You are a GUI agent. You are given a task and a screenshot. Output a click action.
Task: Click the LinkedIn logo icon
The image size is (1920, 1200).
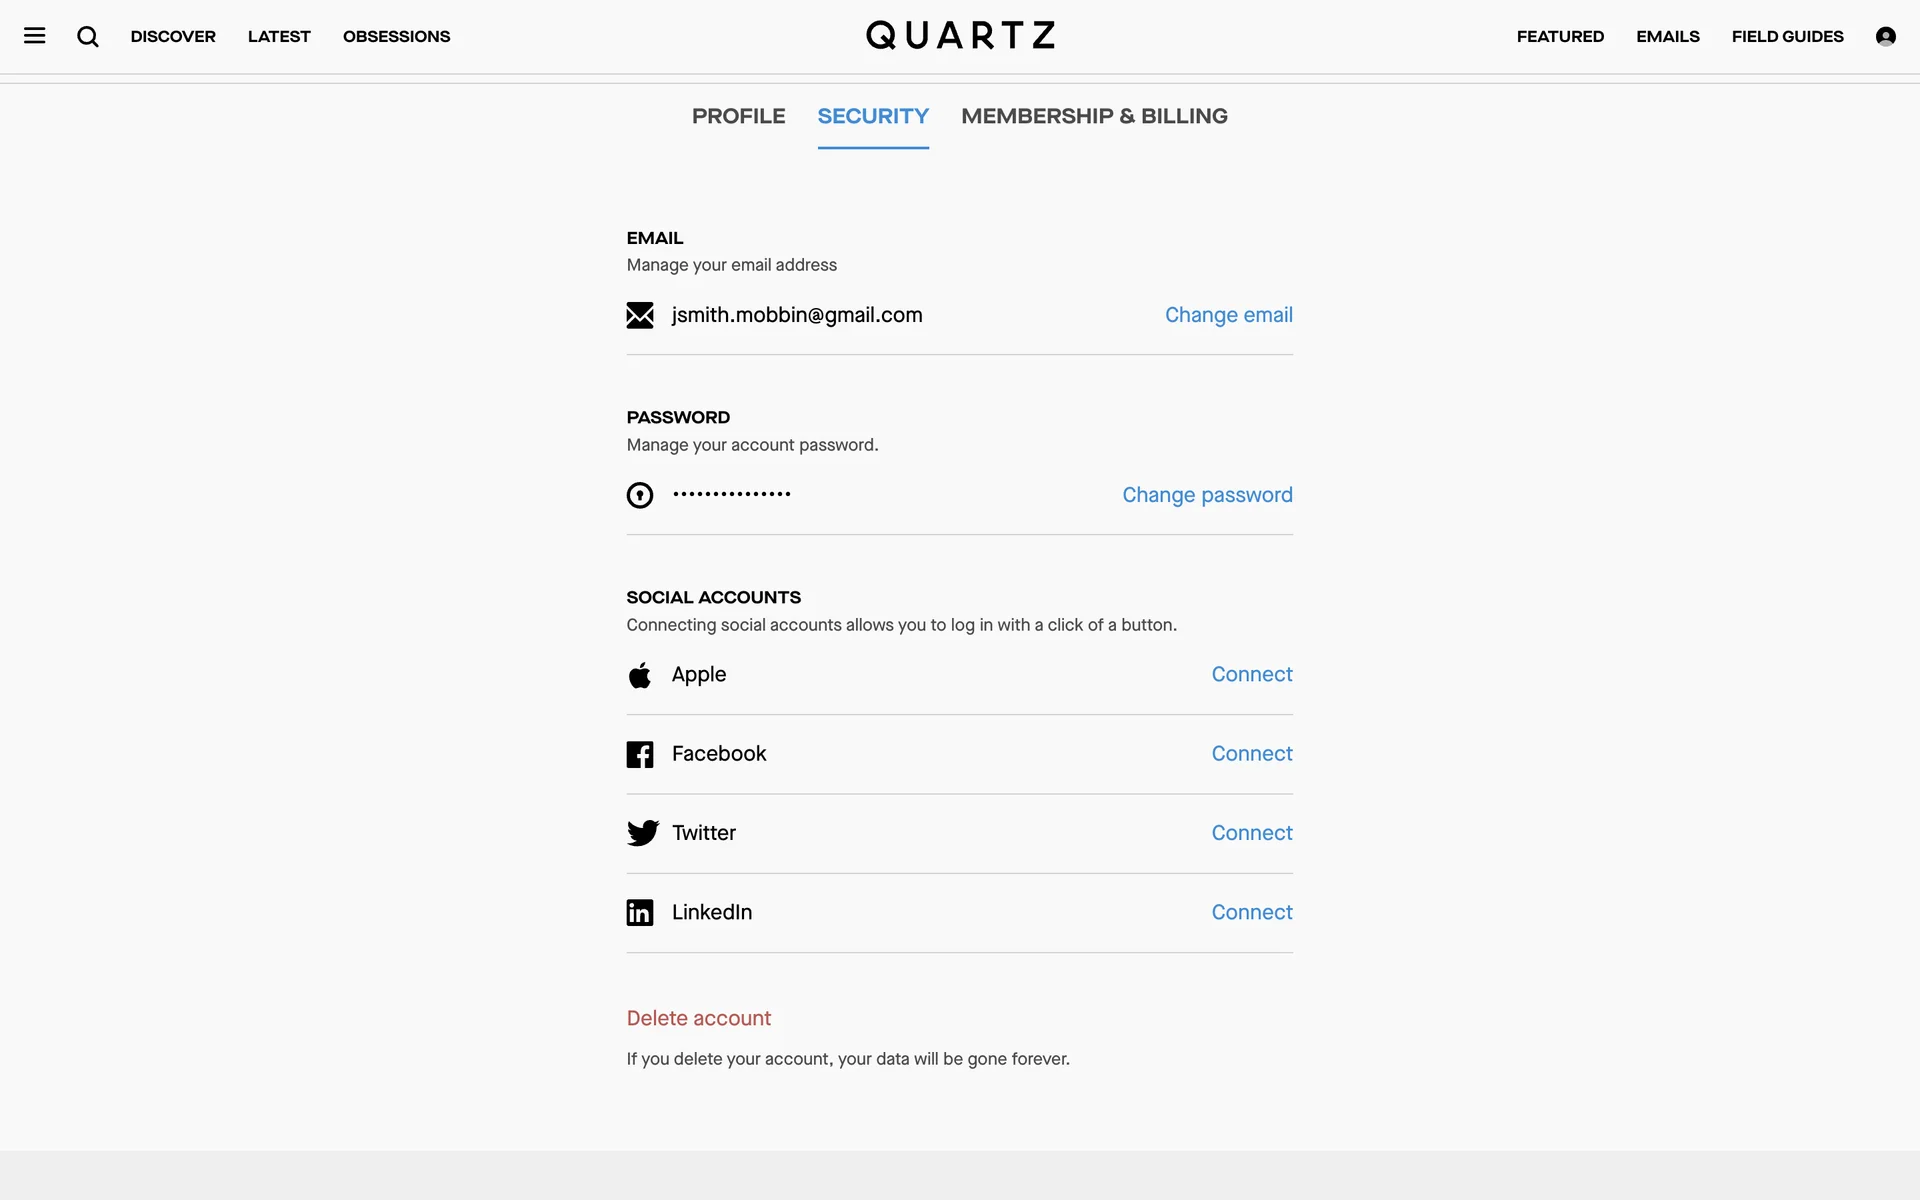[x=640, y=912]
